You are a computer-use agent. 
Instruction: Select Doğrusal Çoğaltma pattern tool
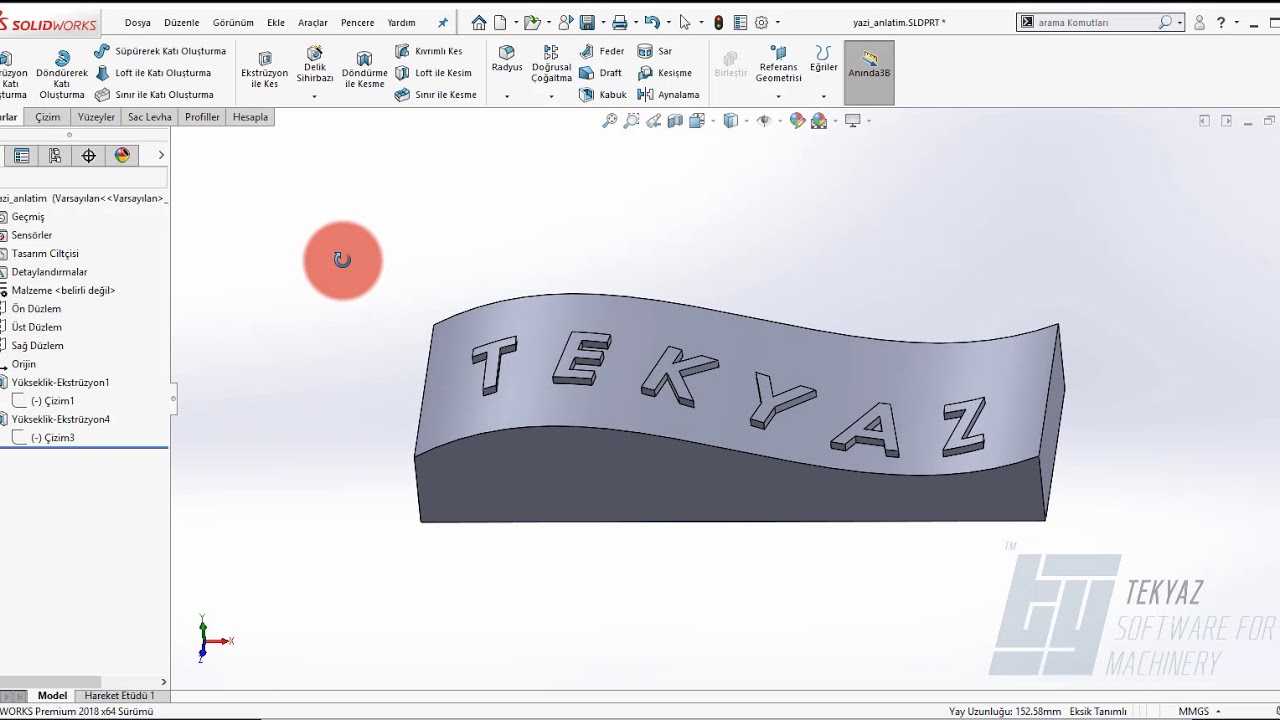551,64
